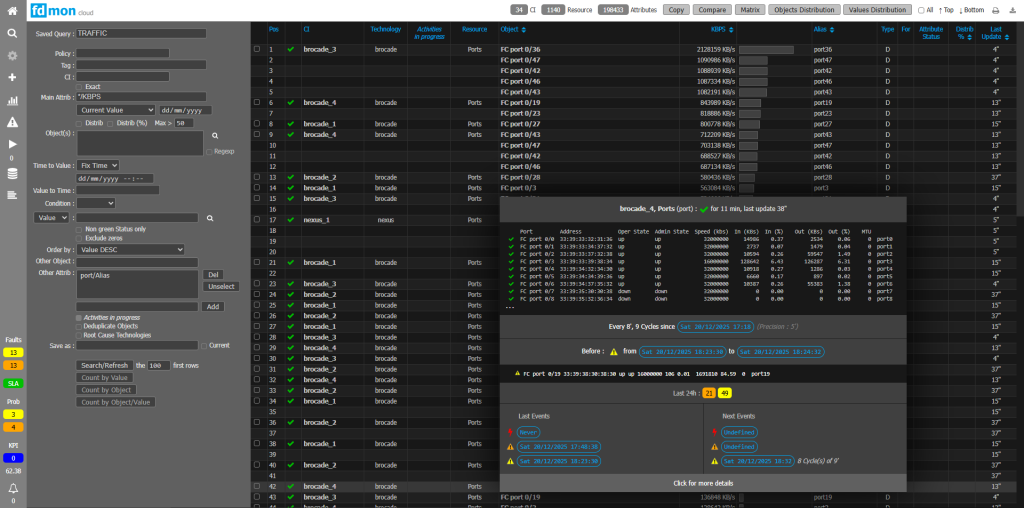Click the plus icon in left sidebar
This screenshot has width=1024, height=508.
(13, 77)
